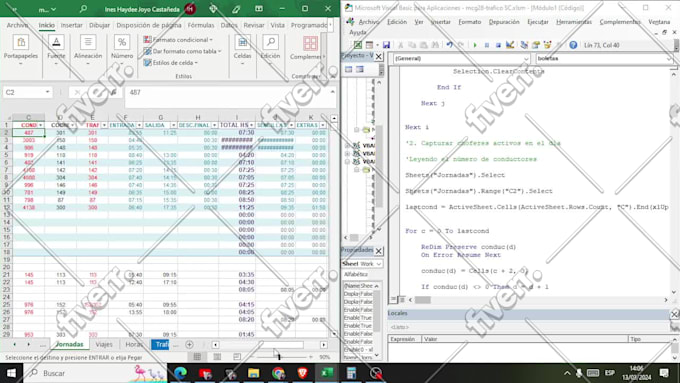Switch to the Horas sheet tab
This screenshot has height=383, width=680.
134,344
